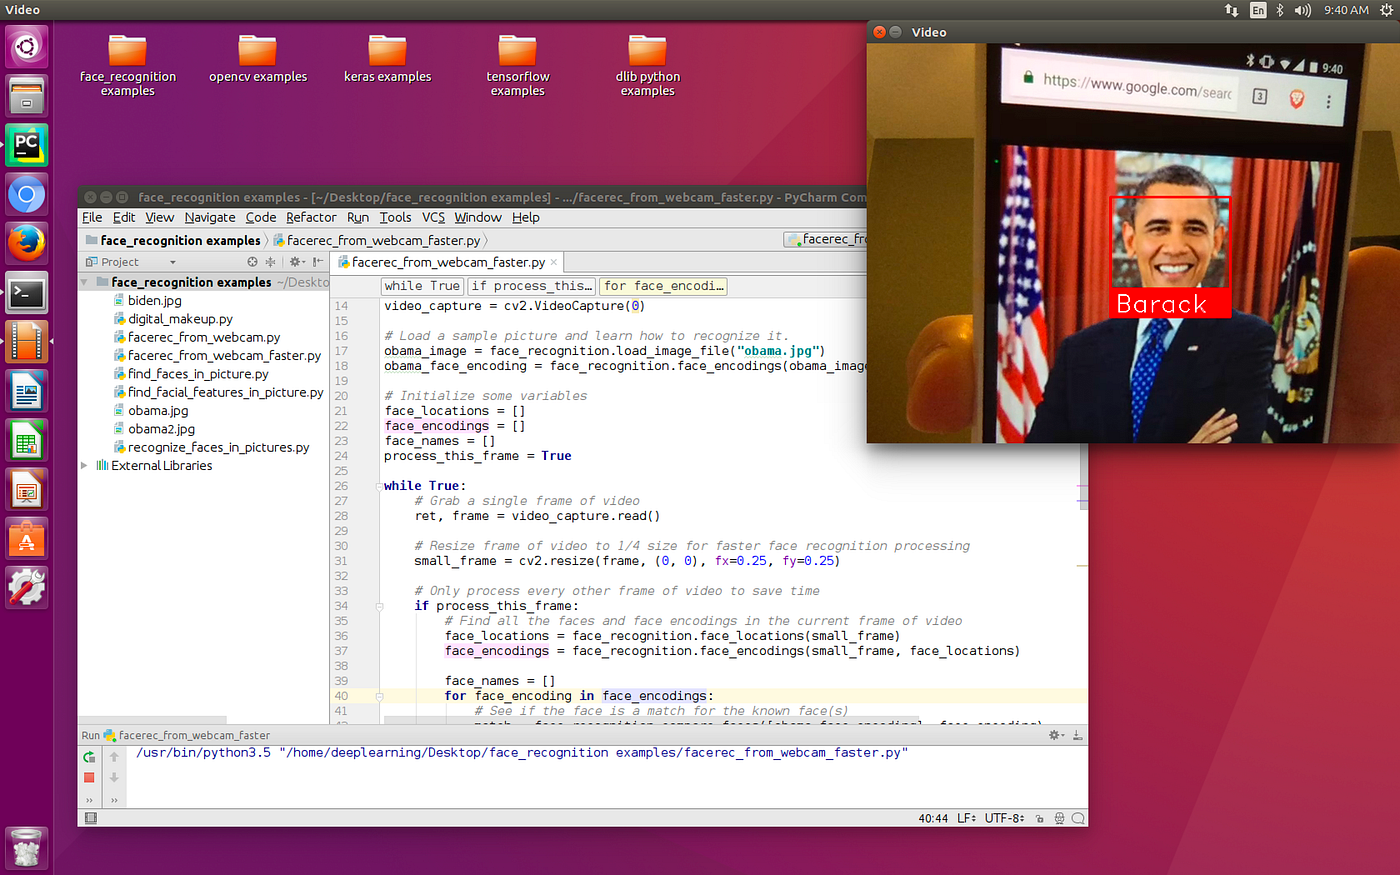Expand the External Libraries node
This screenshot has width=1400, height=875.
point(84,465)
